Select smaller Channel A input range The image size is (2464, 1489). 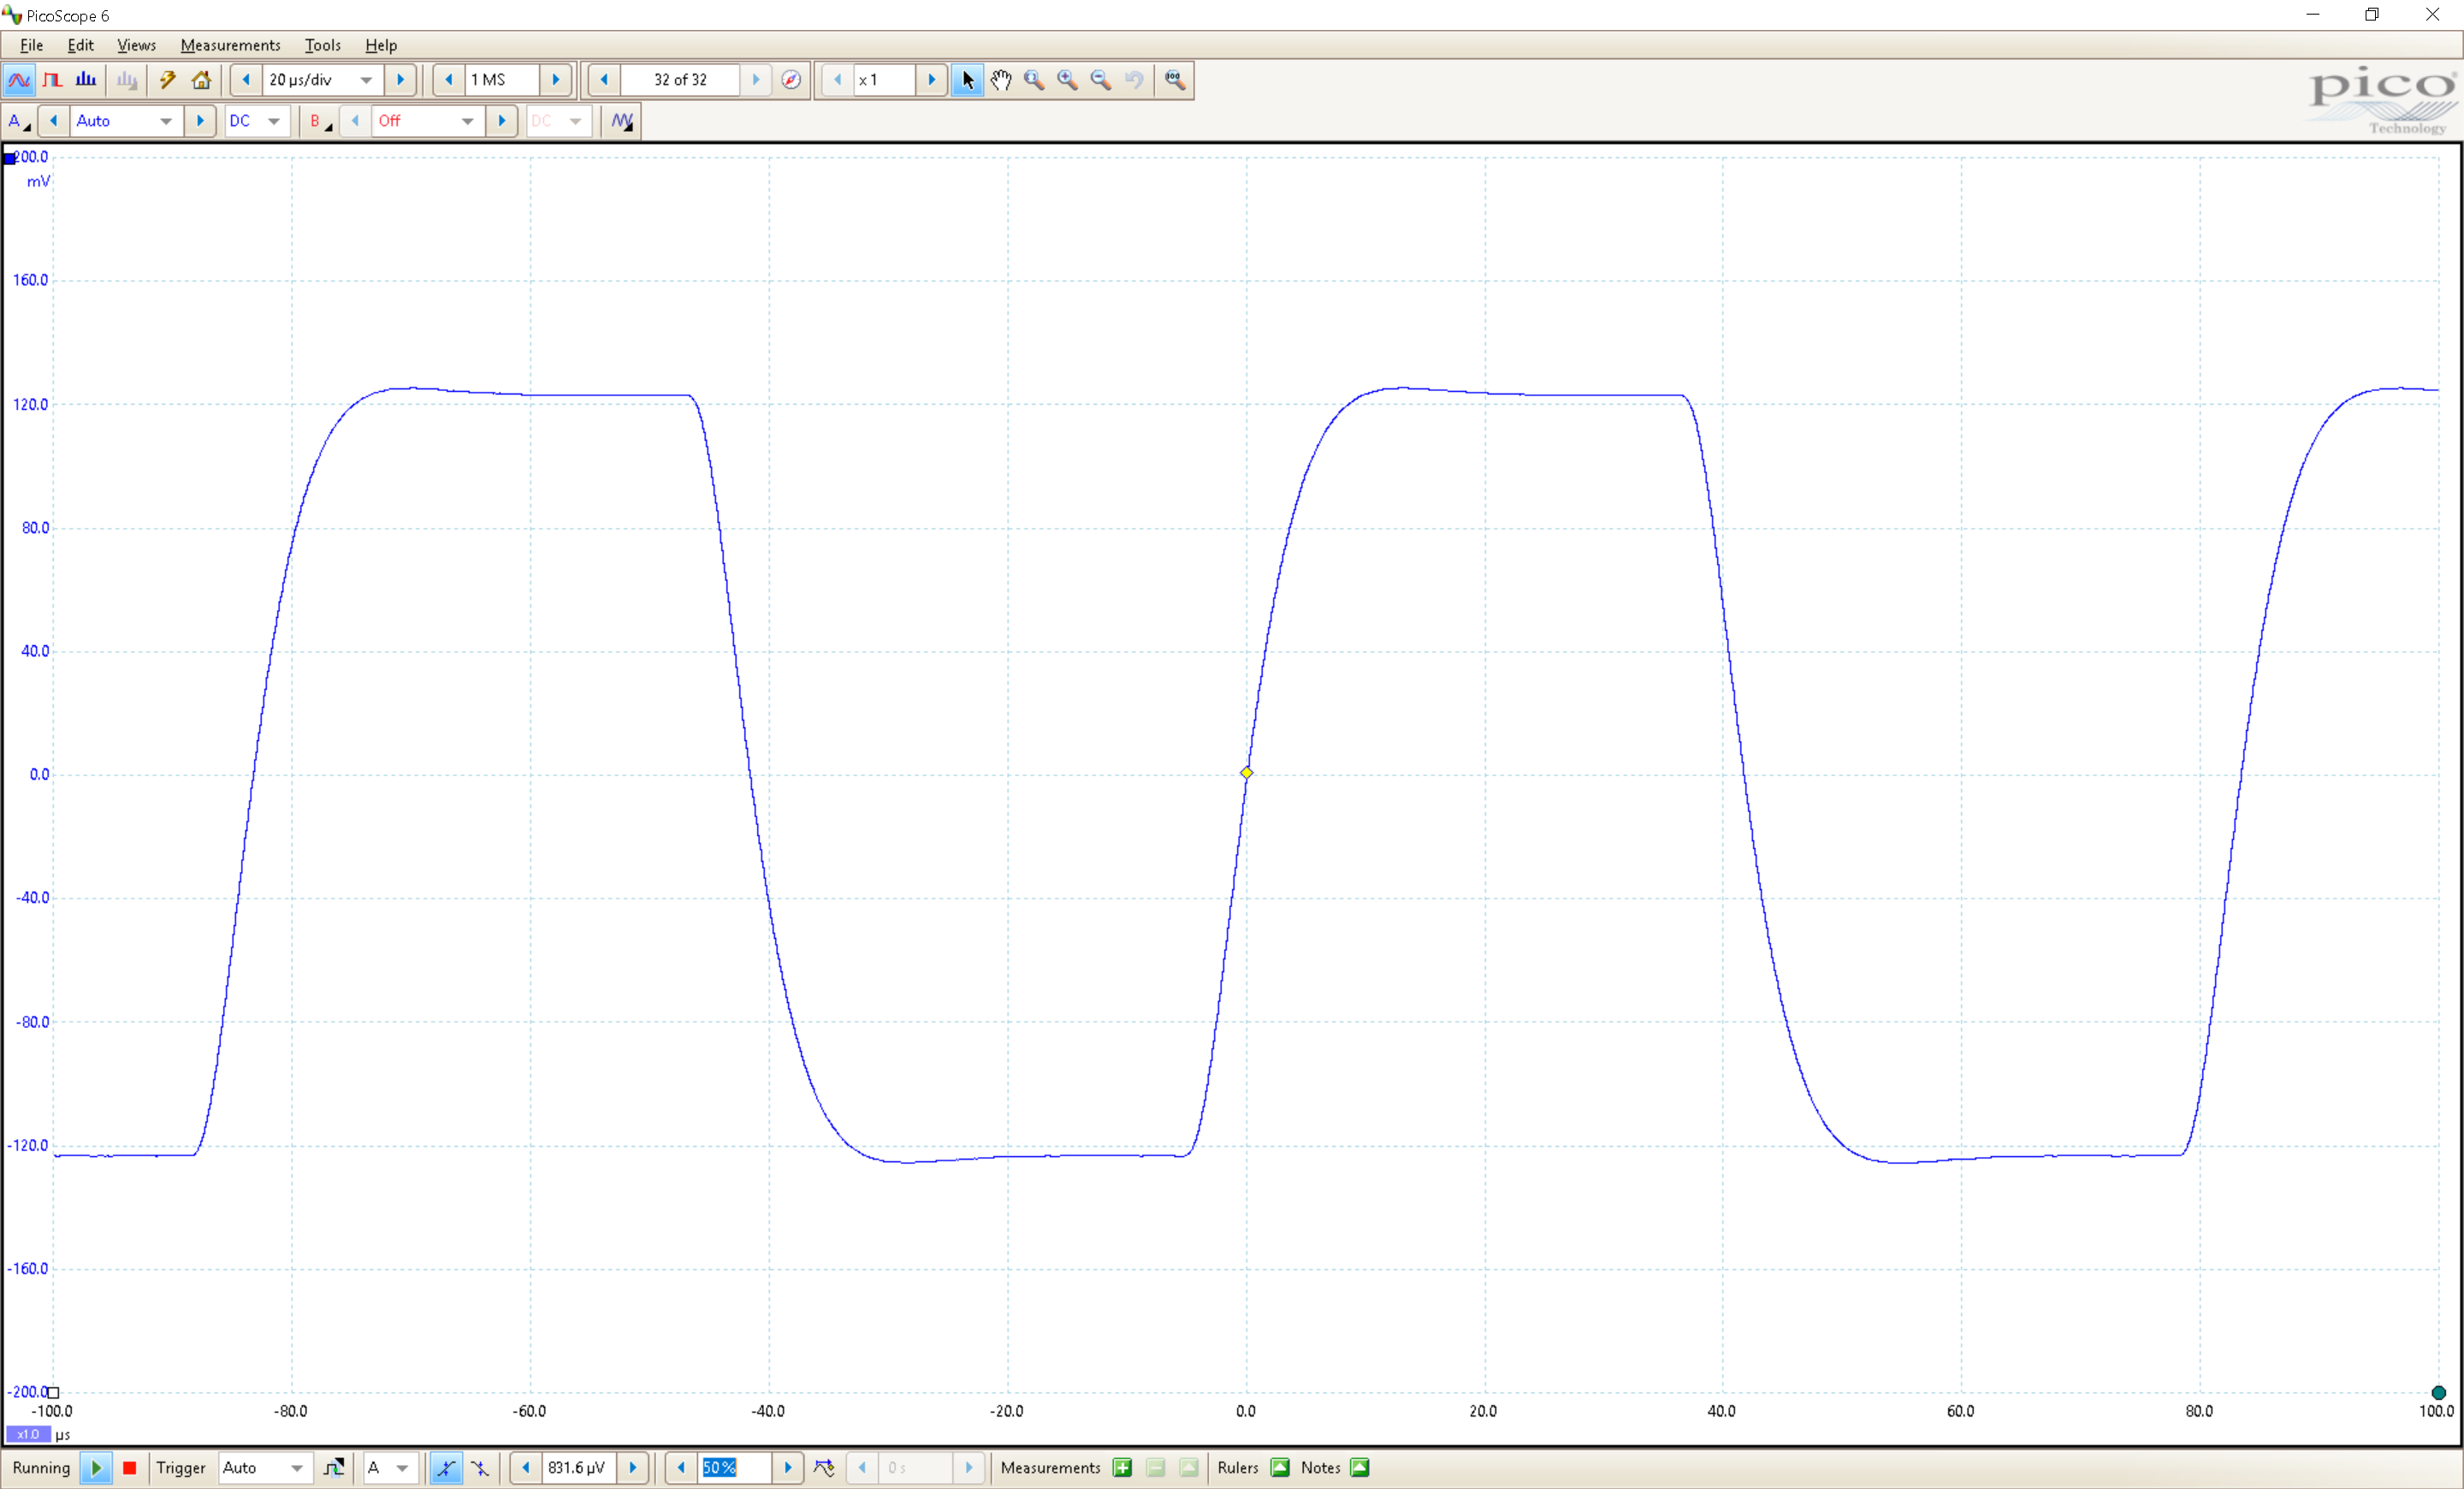click(54, 121)
